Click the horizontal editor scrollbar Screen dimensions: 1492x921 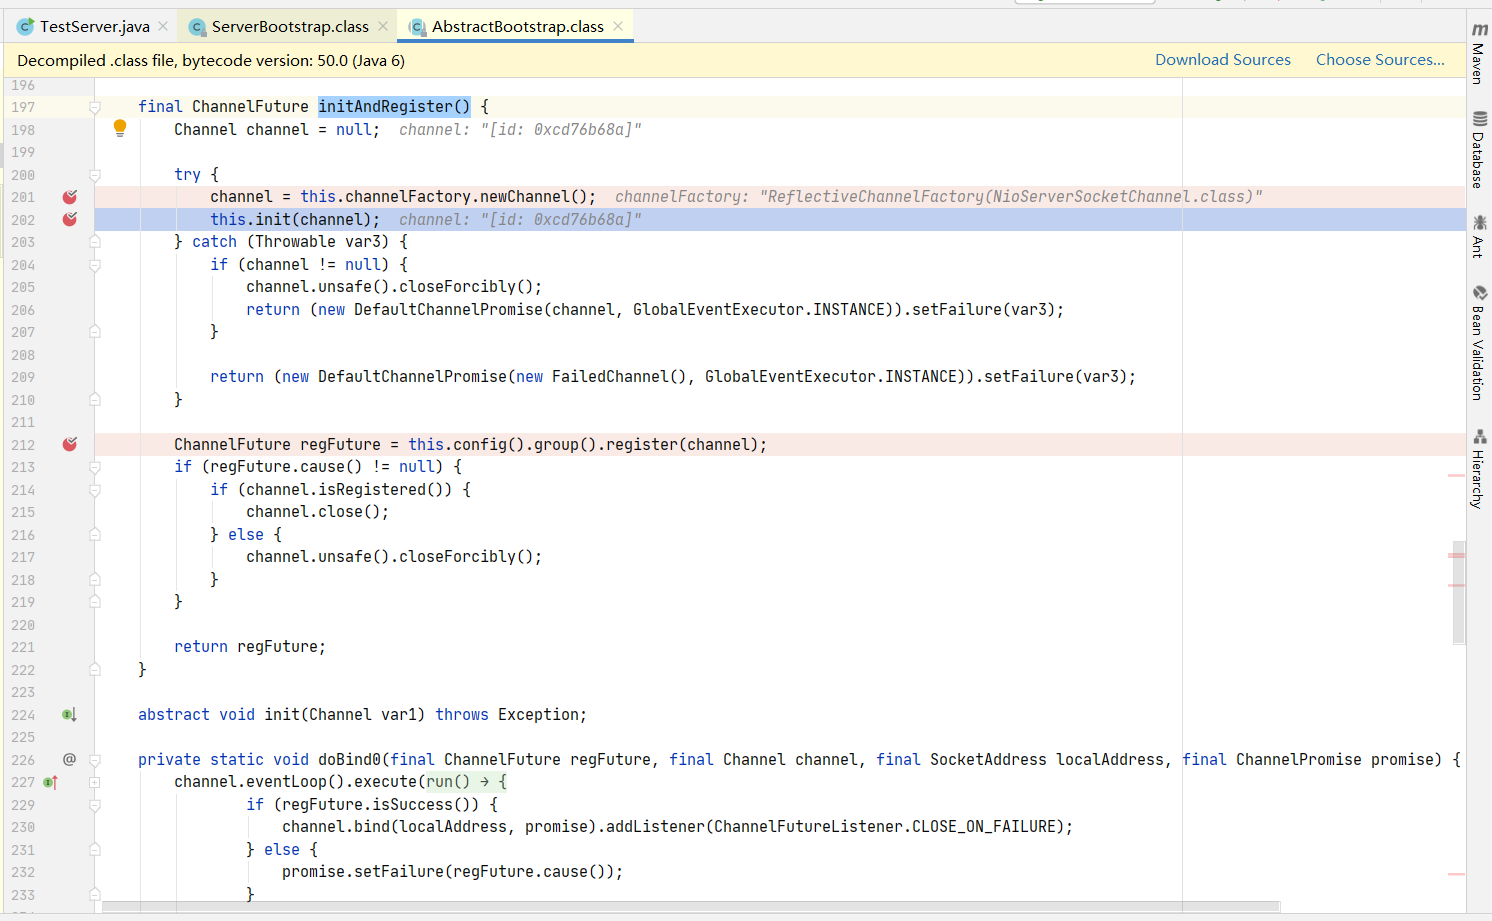click(x=690, y=907)
